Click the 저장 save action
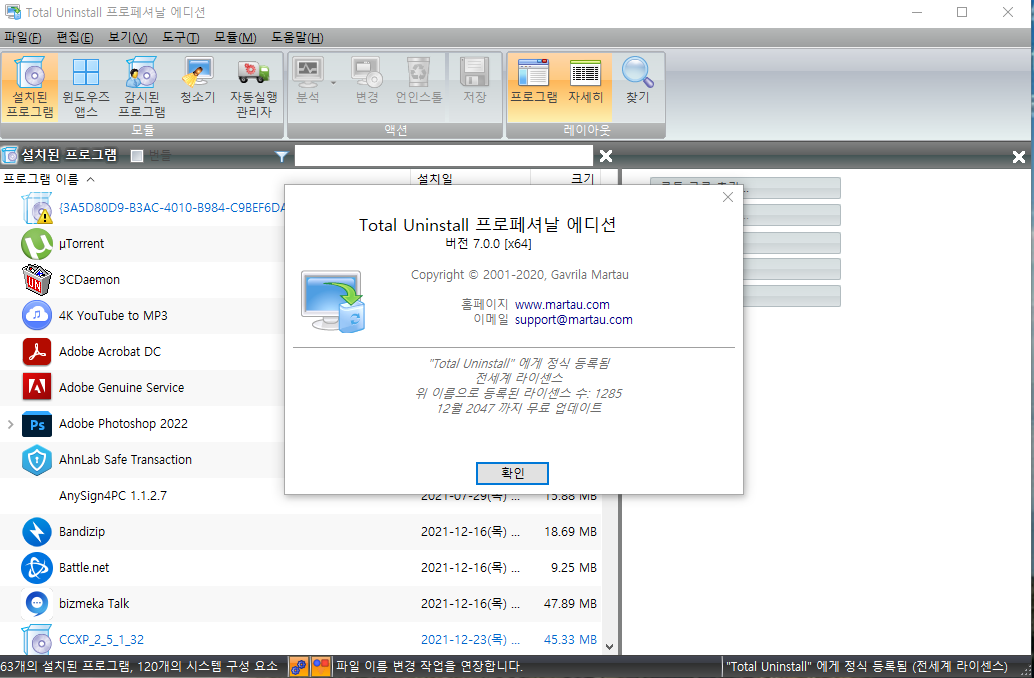 tap(475, 80)
